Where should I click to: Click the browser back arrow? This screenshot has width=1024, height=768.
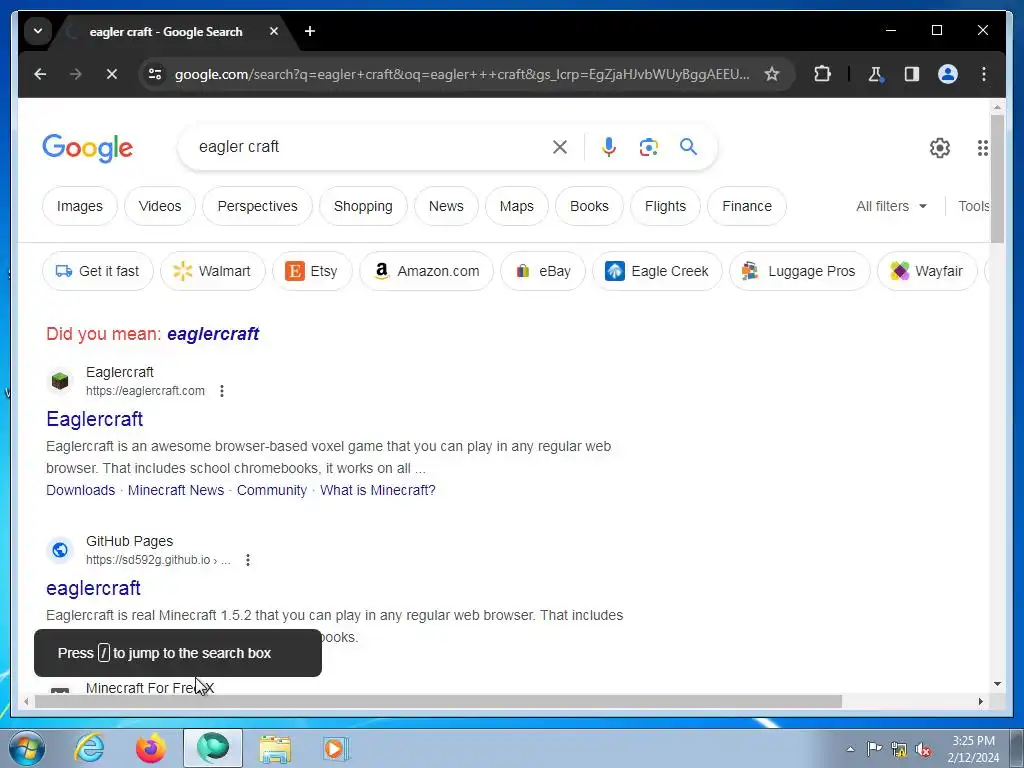coord(40,74)
